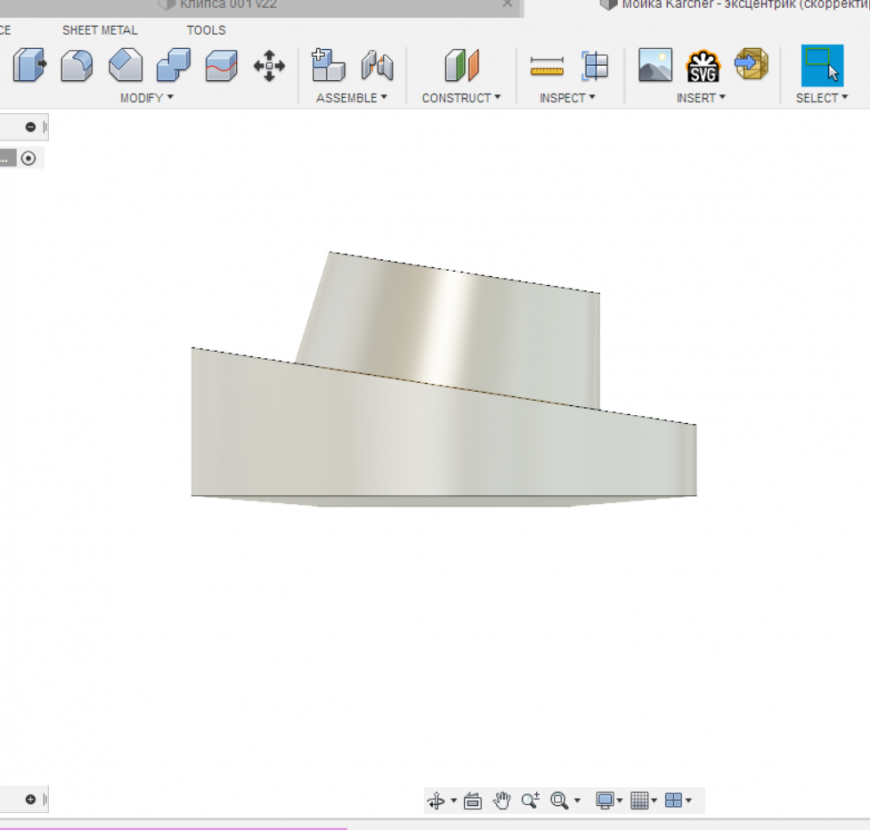Expand the comments panel plus button
The height and width of the screenshot is (830, 870).
coord(31,799)
